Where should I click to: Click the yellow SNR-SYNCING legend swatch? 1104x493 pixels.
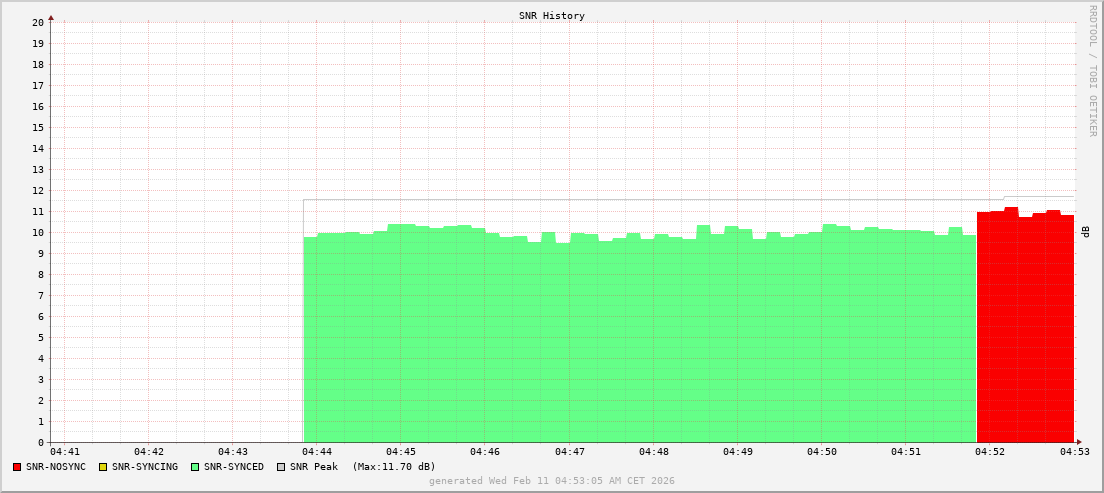(x=102, y=467)
